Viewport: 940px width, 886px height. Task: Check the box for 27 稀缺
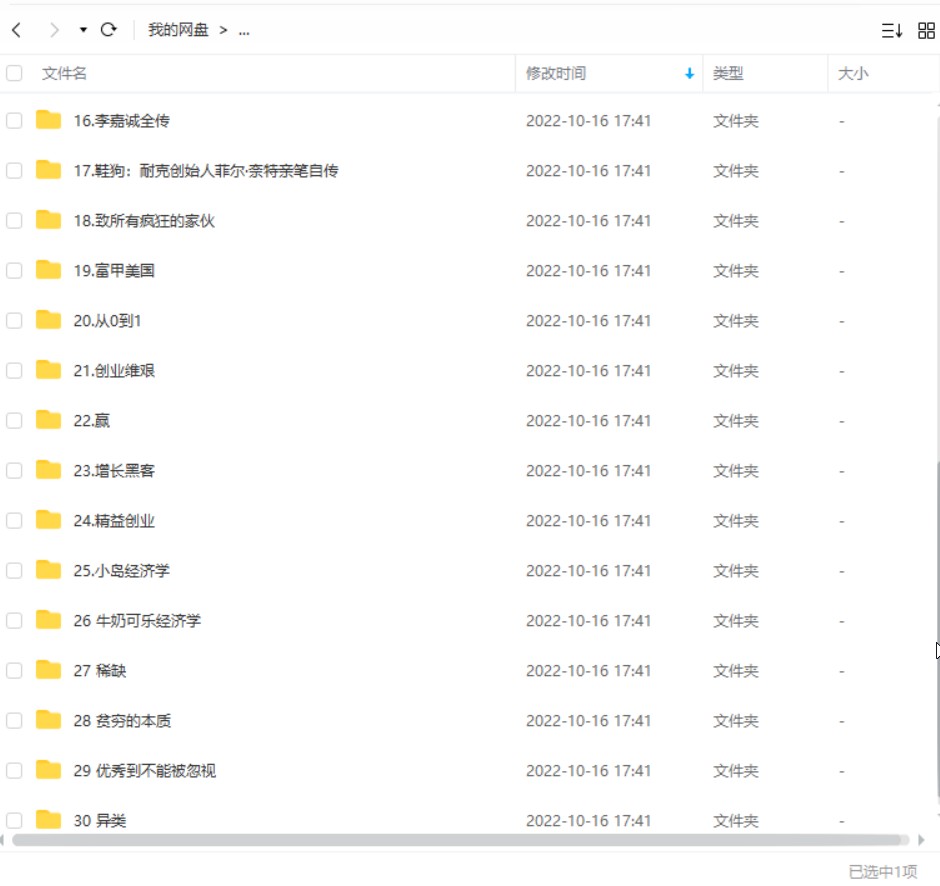coord(14,670)
